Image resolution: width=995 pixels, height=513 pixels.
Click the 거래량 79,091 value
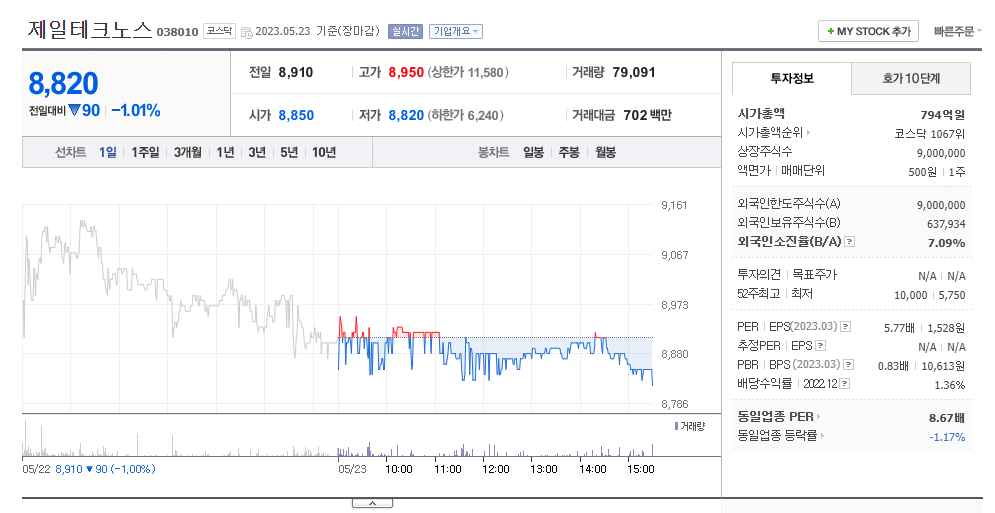pyautogui.click(x=634, y=72)
